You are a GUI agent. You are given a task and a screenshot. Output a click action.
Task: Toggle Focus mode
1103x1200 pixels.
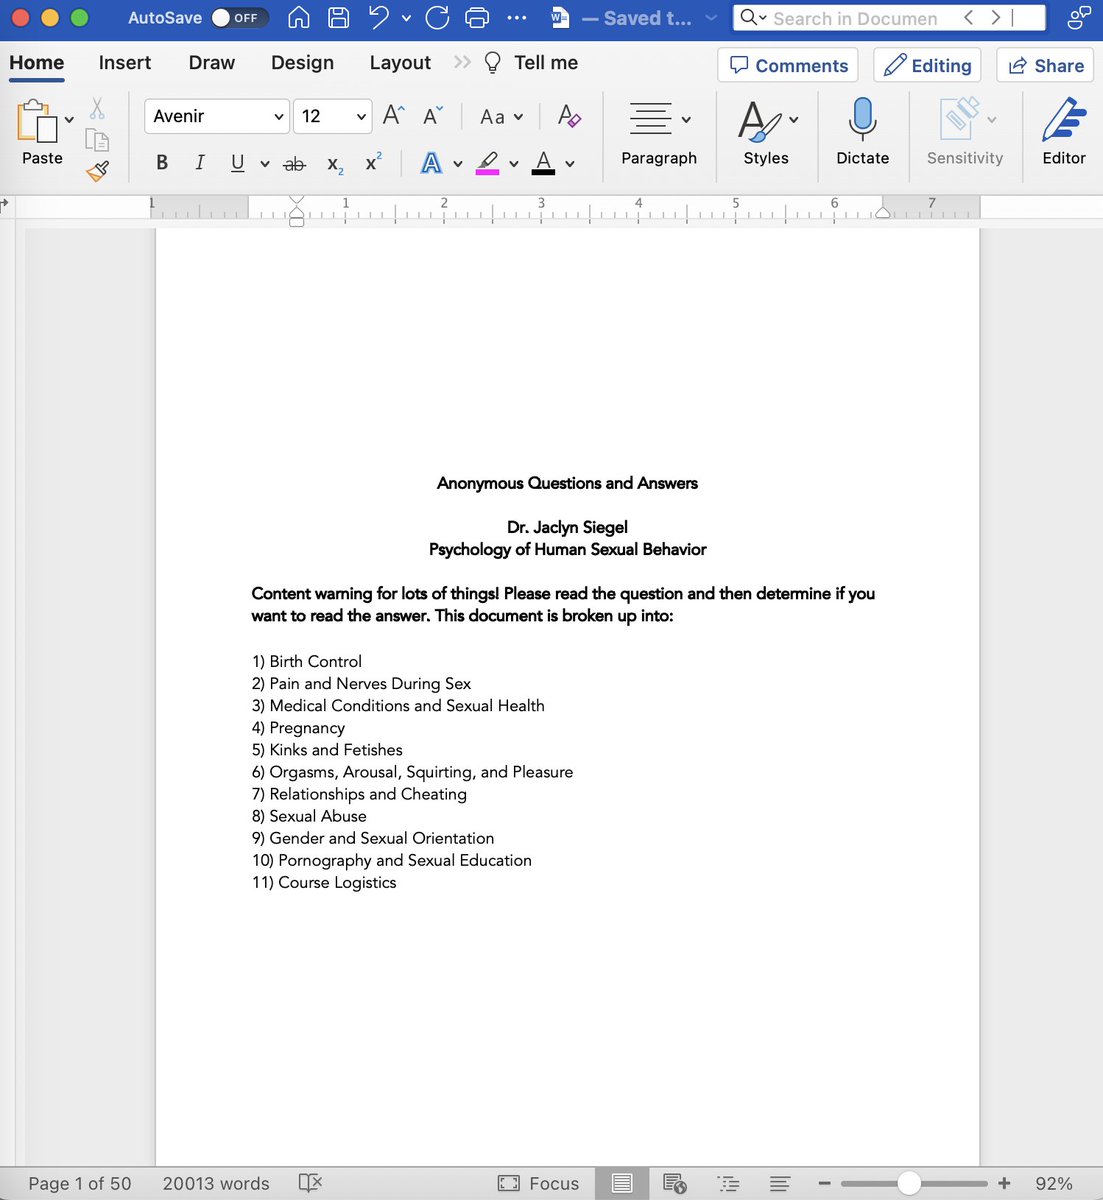click(539, 1183)
